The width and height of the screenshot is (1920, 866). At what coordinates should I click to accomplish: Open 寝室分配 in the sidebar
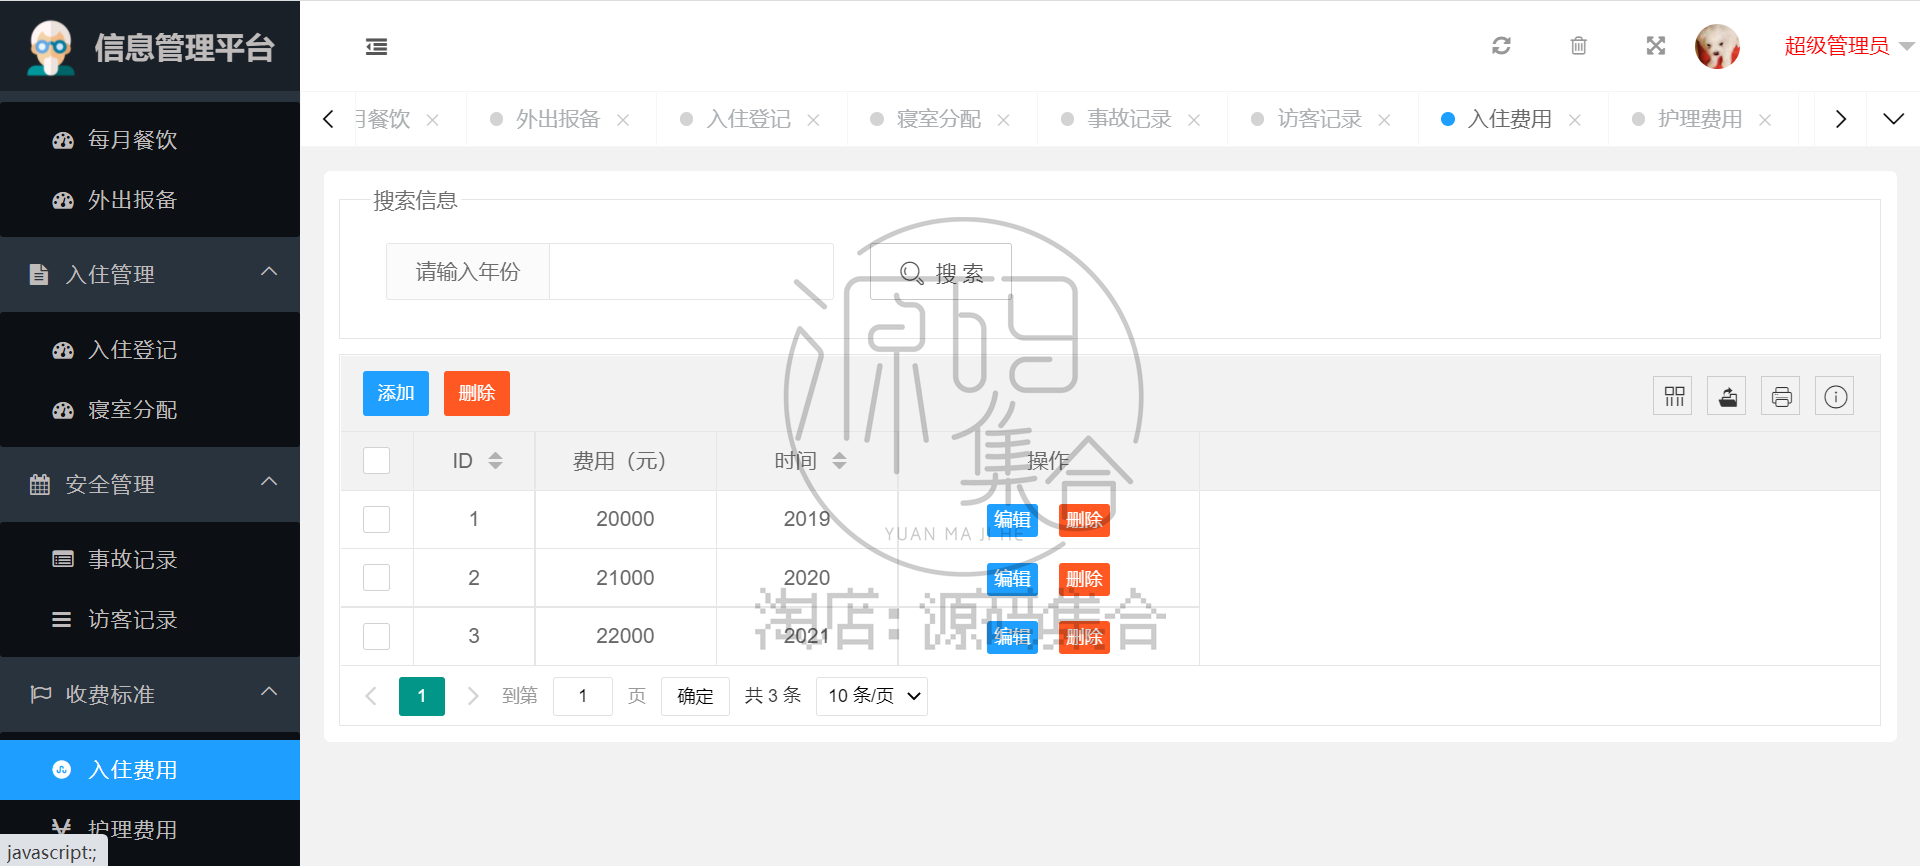click(x=150, y=410)
